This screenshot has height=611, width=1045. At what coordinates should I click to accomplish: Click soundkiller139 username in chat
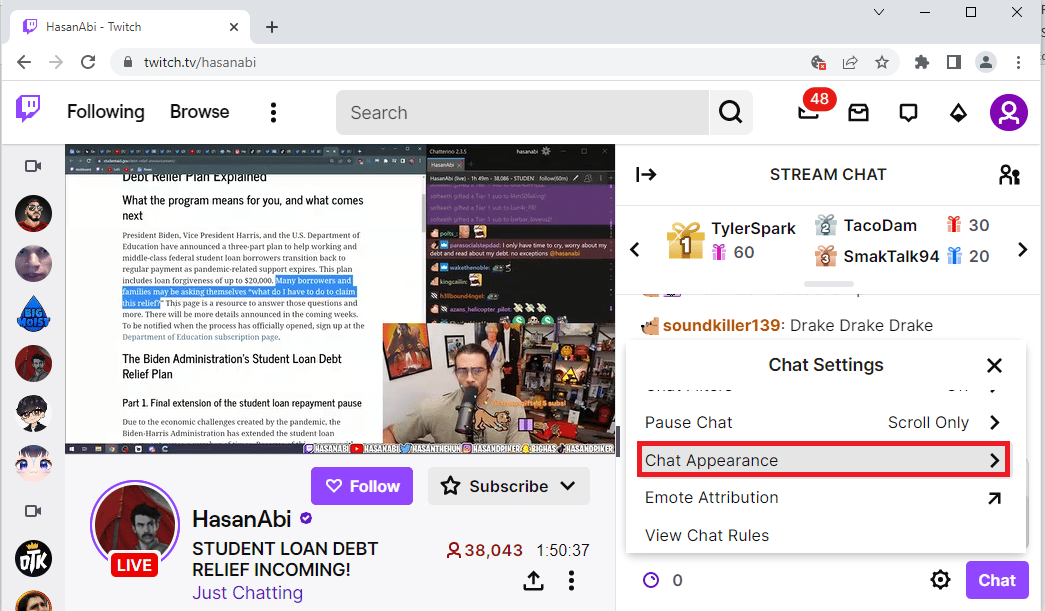coord(721,325)
